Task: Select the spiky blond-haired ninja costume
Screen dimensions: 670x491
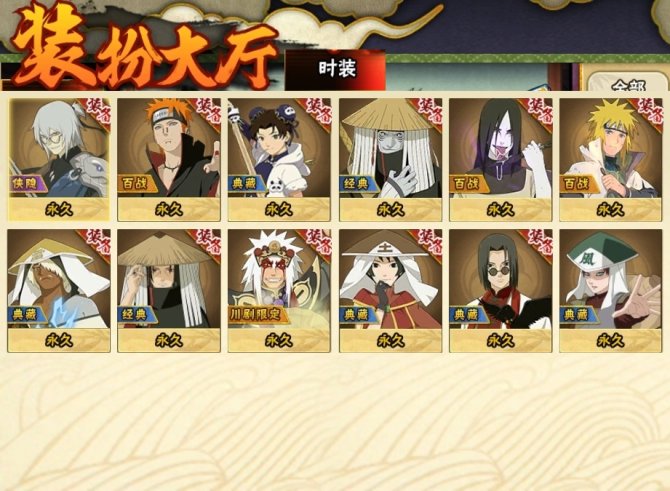Action: click(611, 159)
